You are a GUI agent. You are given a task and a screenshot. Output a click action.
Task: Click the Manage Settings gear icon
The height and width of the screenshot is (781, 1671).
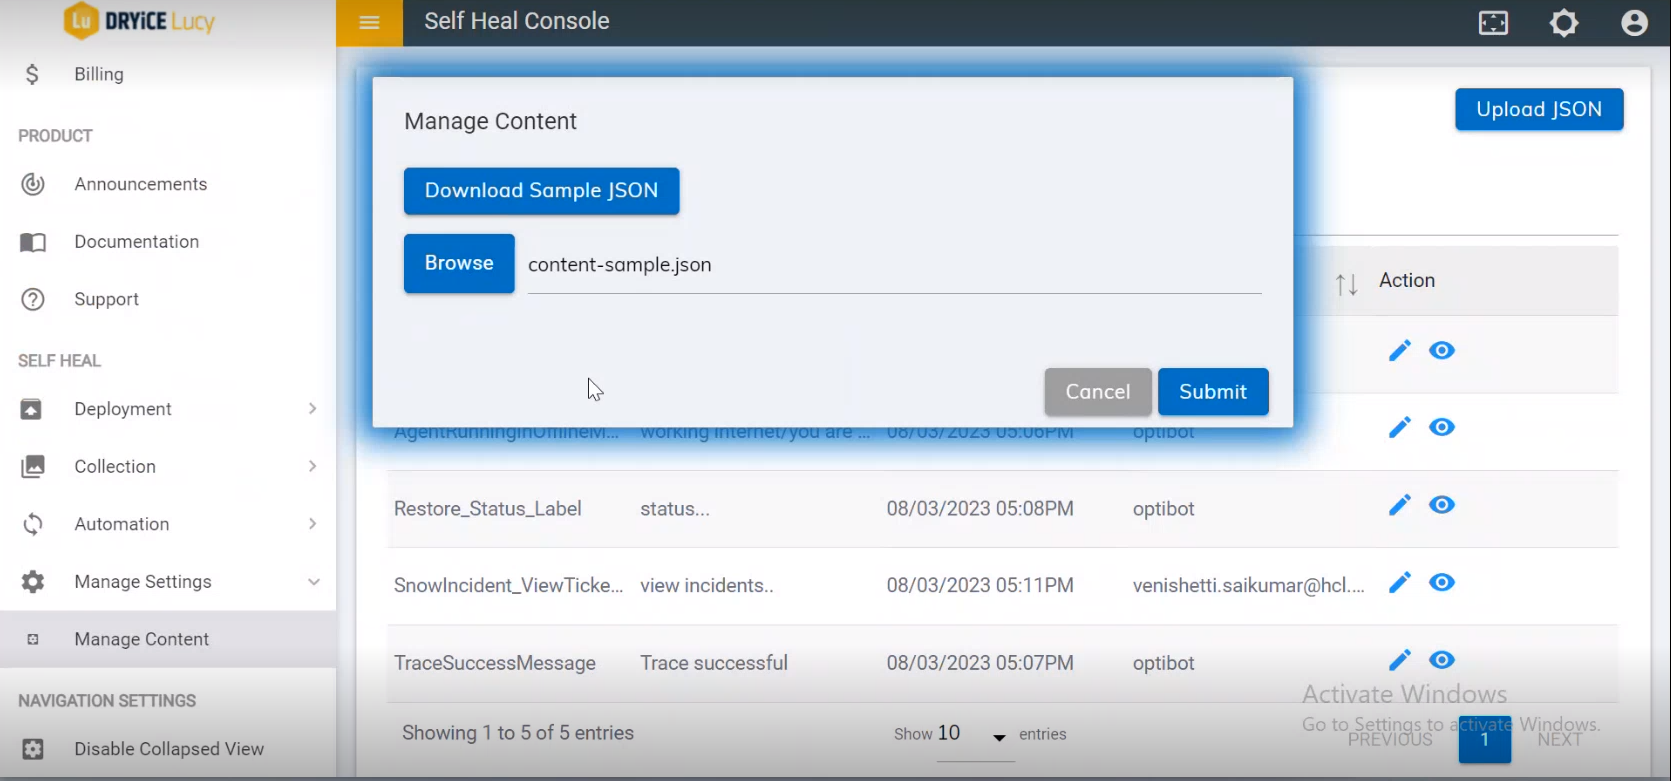coord(33,582)
